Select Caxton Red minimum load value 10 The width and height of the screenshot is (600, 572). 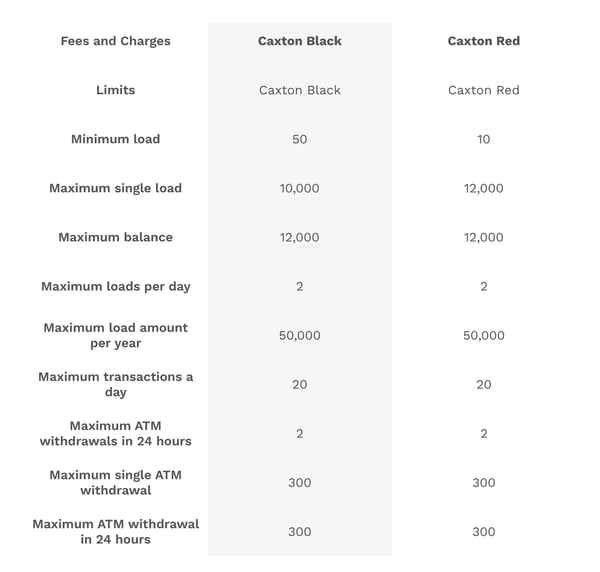point(484,139)
